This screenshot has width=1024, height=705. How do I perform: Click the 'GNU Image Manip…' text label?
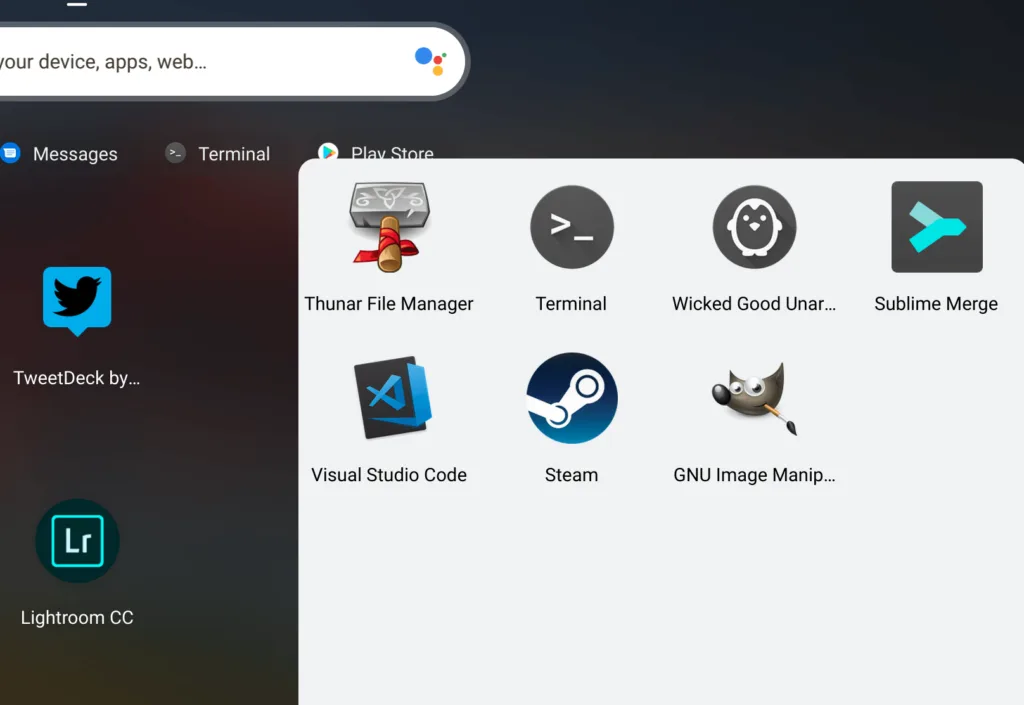[x=754, y=475]
